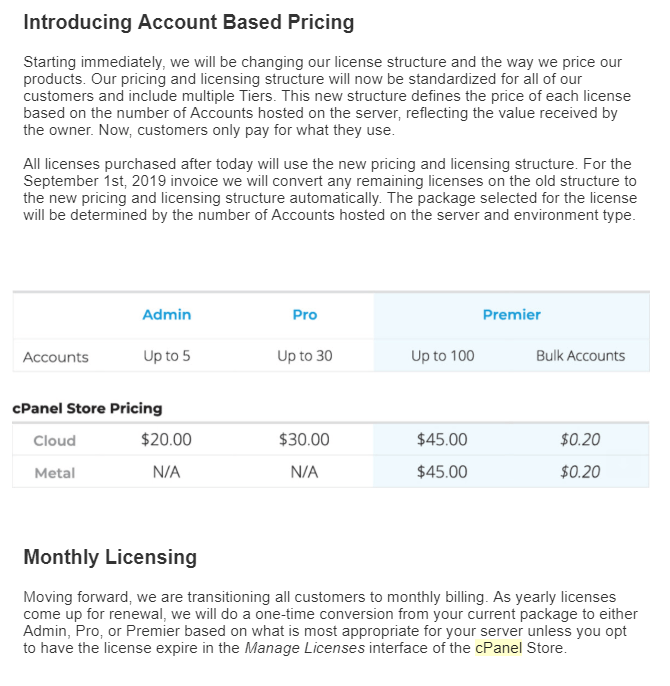This screenshot has height=686, width=670.
Task: Click the $45.00 price in Cloud row
Action: [x=442, y=440]
